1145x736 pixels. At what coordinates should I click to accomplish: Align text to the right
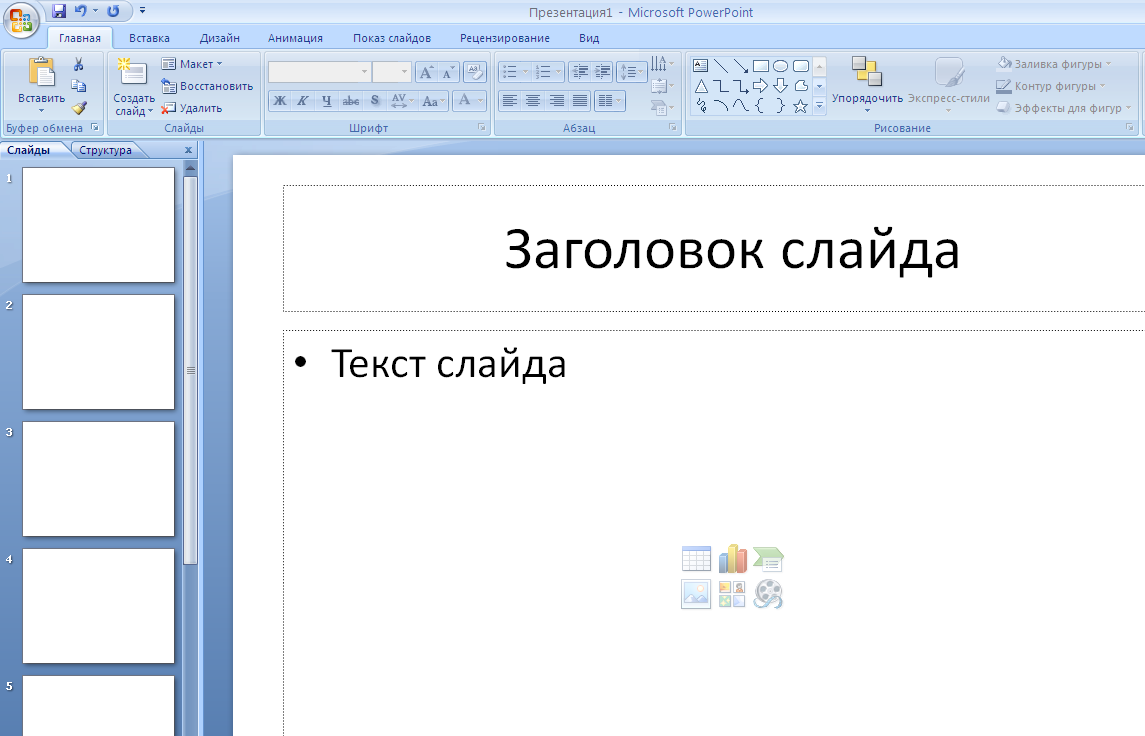(x=556, y=101)
